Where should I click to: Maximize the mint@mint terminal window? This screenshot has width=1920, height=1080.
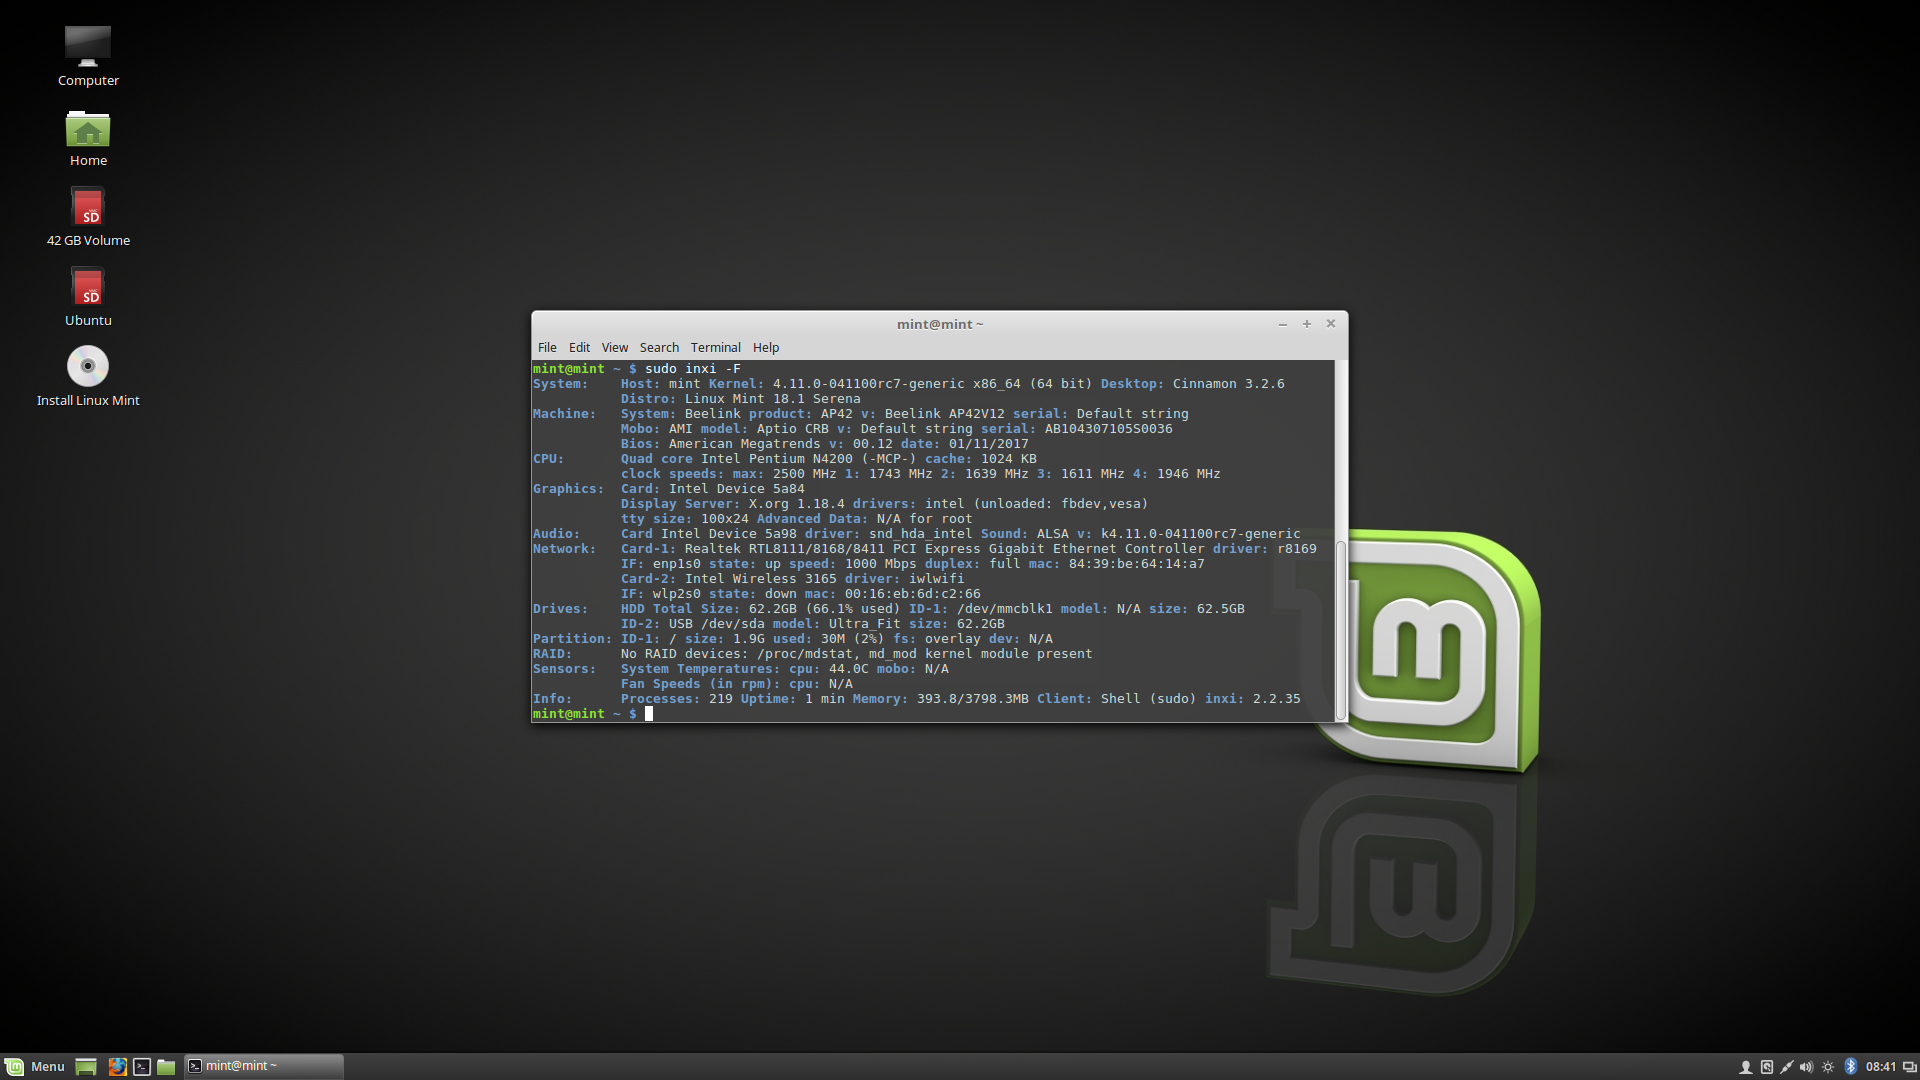coord(1307,324)
